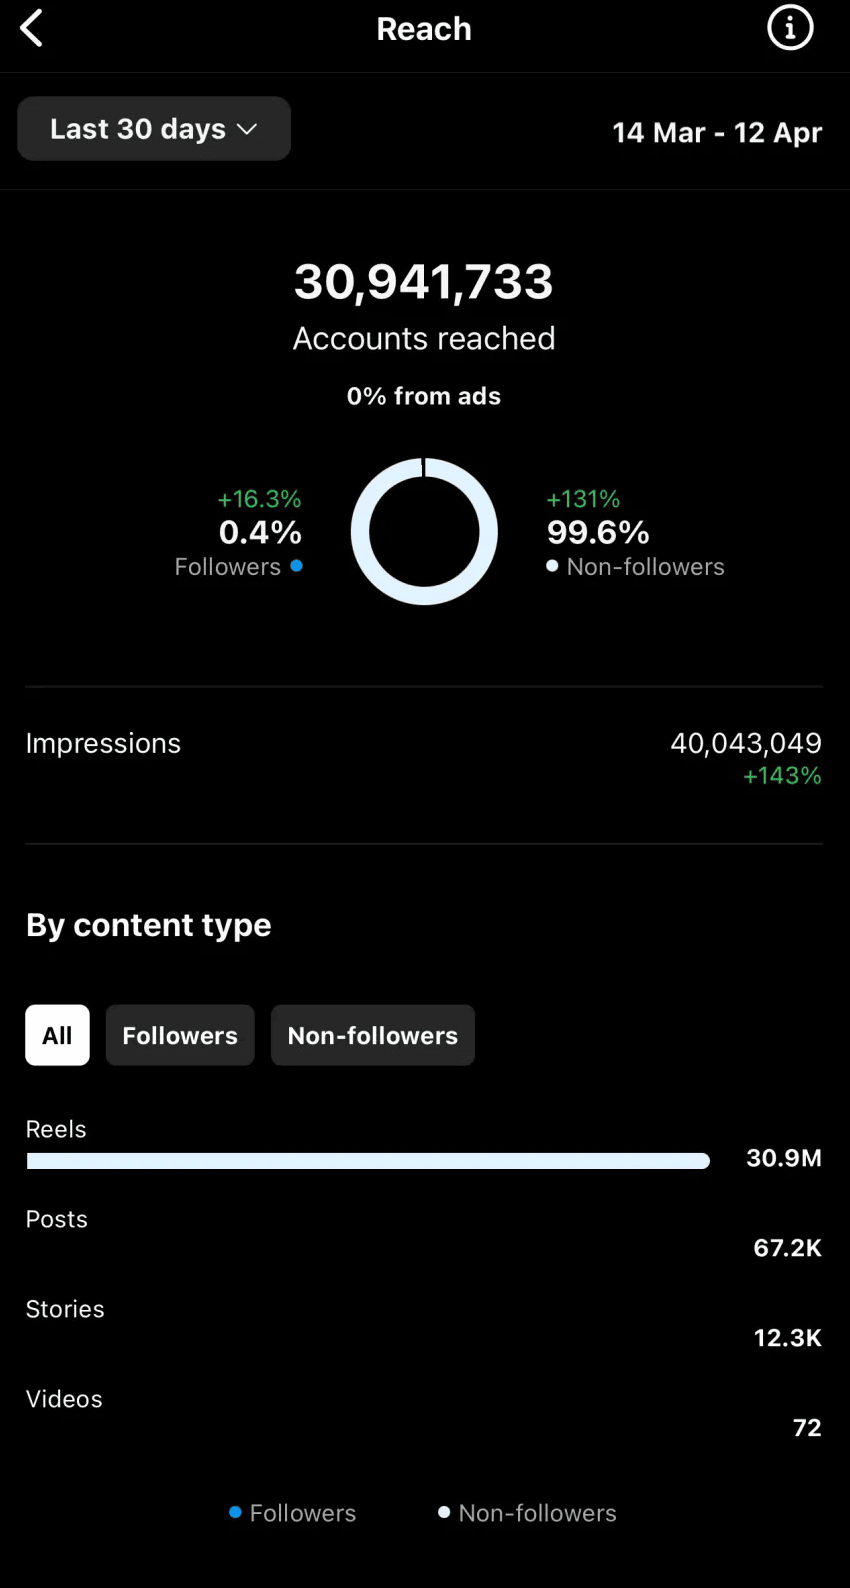Select the Stories content type row
Image resolution: width=850 pixels, height=1588 pixels.
[x=424, y=1323]
